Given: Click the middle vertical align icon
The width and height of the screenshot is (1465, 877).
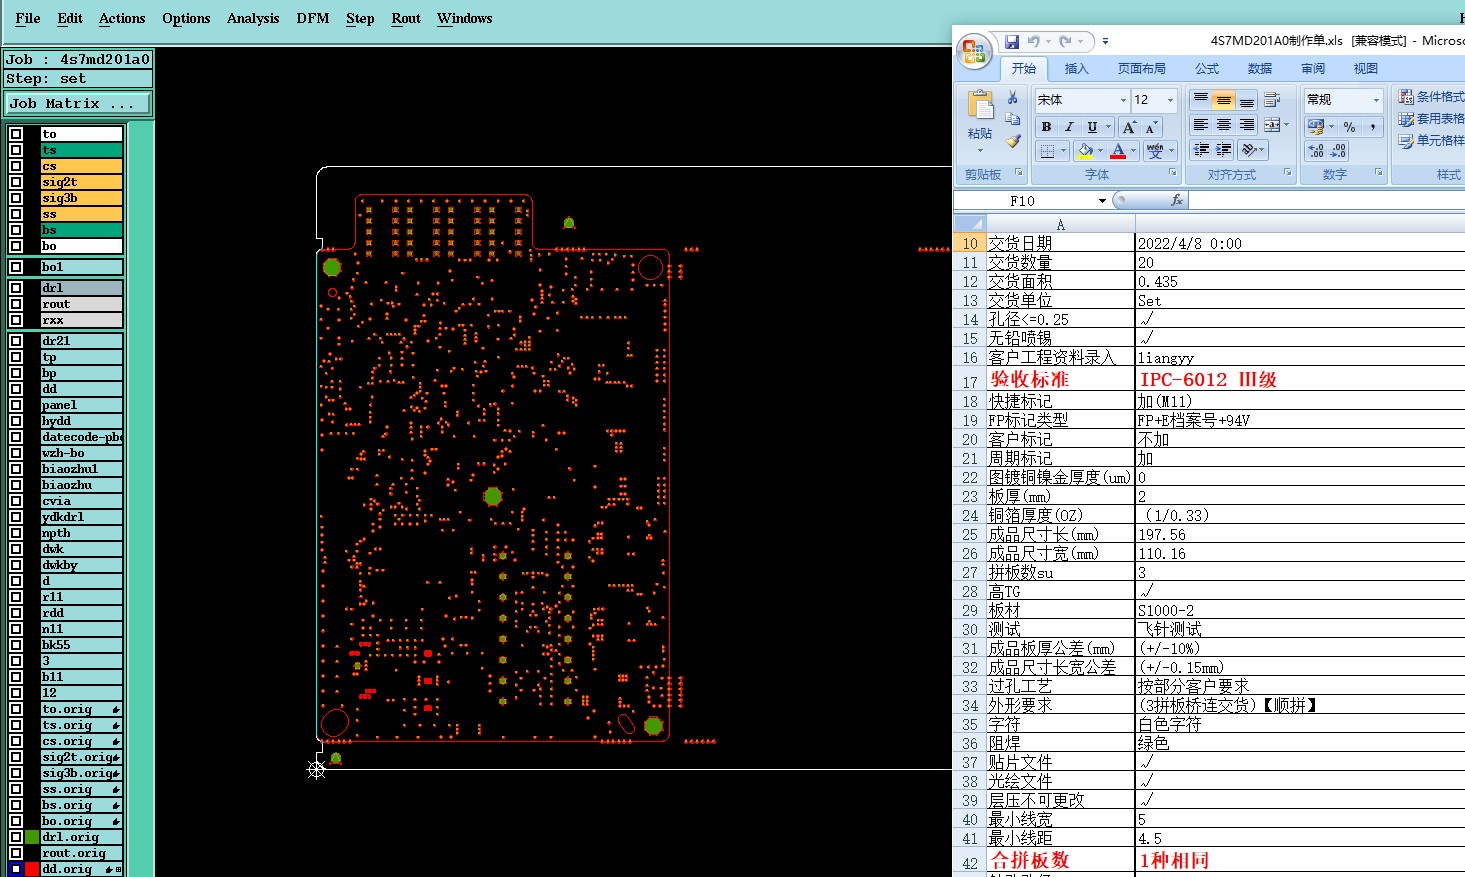Looking at the screenshot, I should coord(1224,99).
